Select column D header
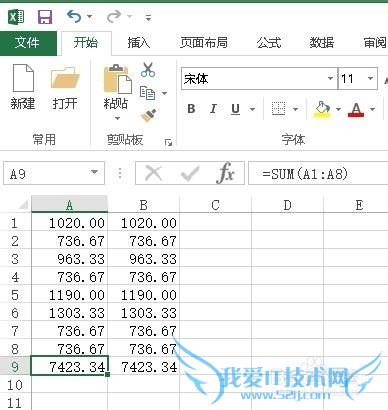 pyautogui.click(x=287, y=204)
